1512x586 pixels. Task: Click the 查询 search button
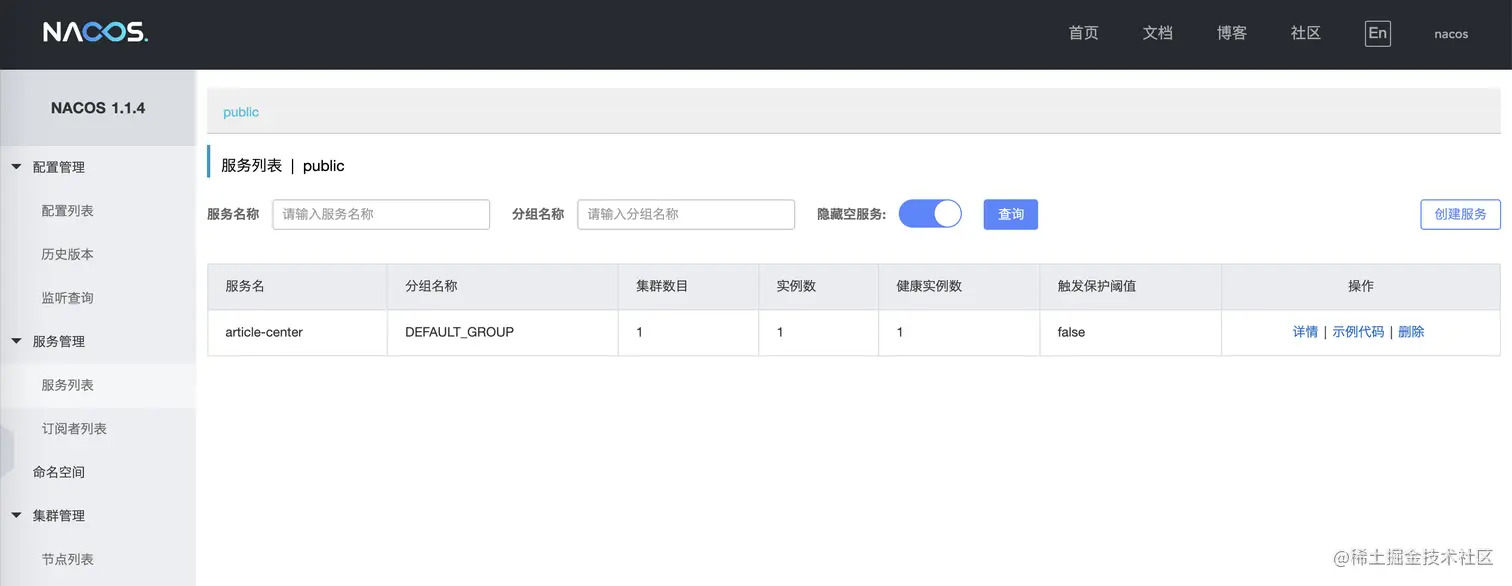point(1010,214)
